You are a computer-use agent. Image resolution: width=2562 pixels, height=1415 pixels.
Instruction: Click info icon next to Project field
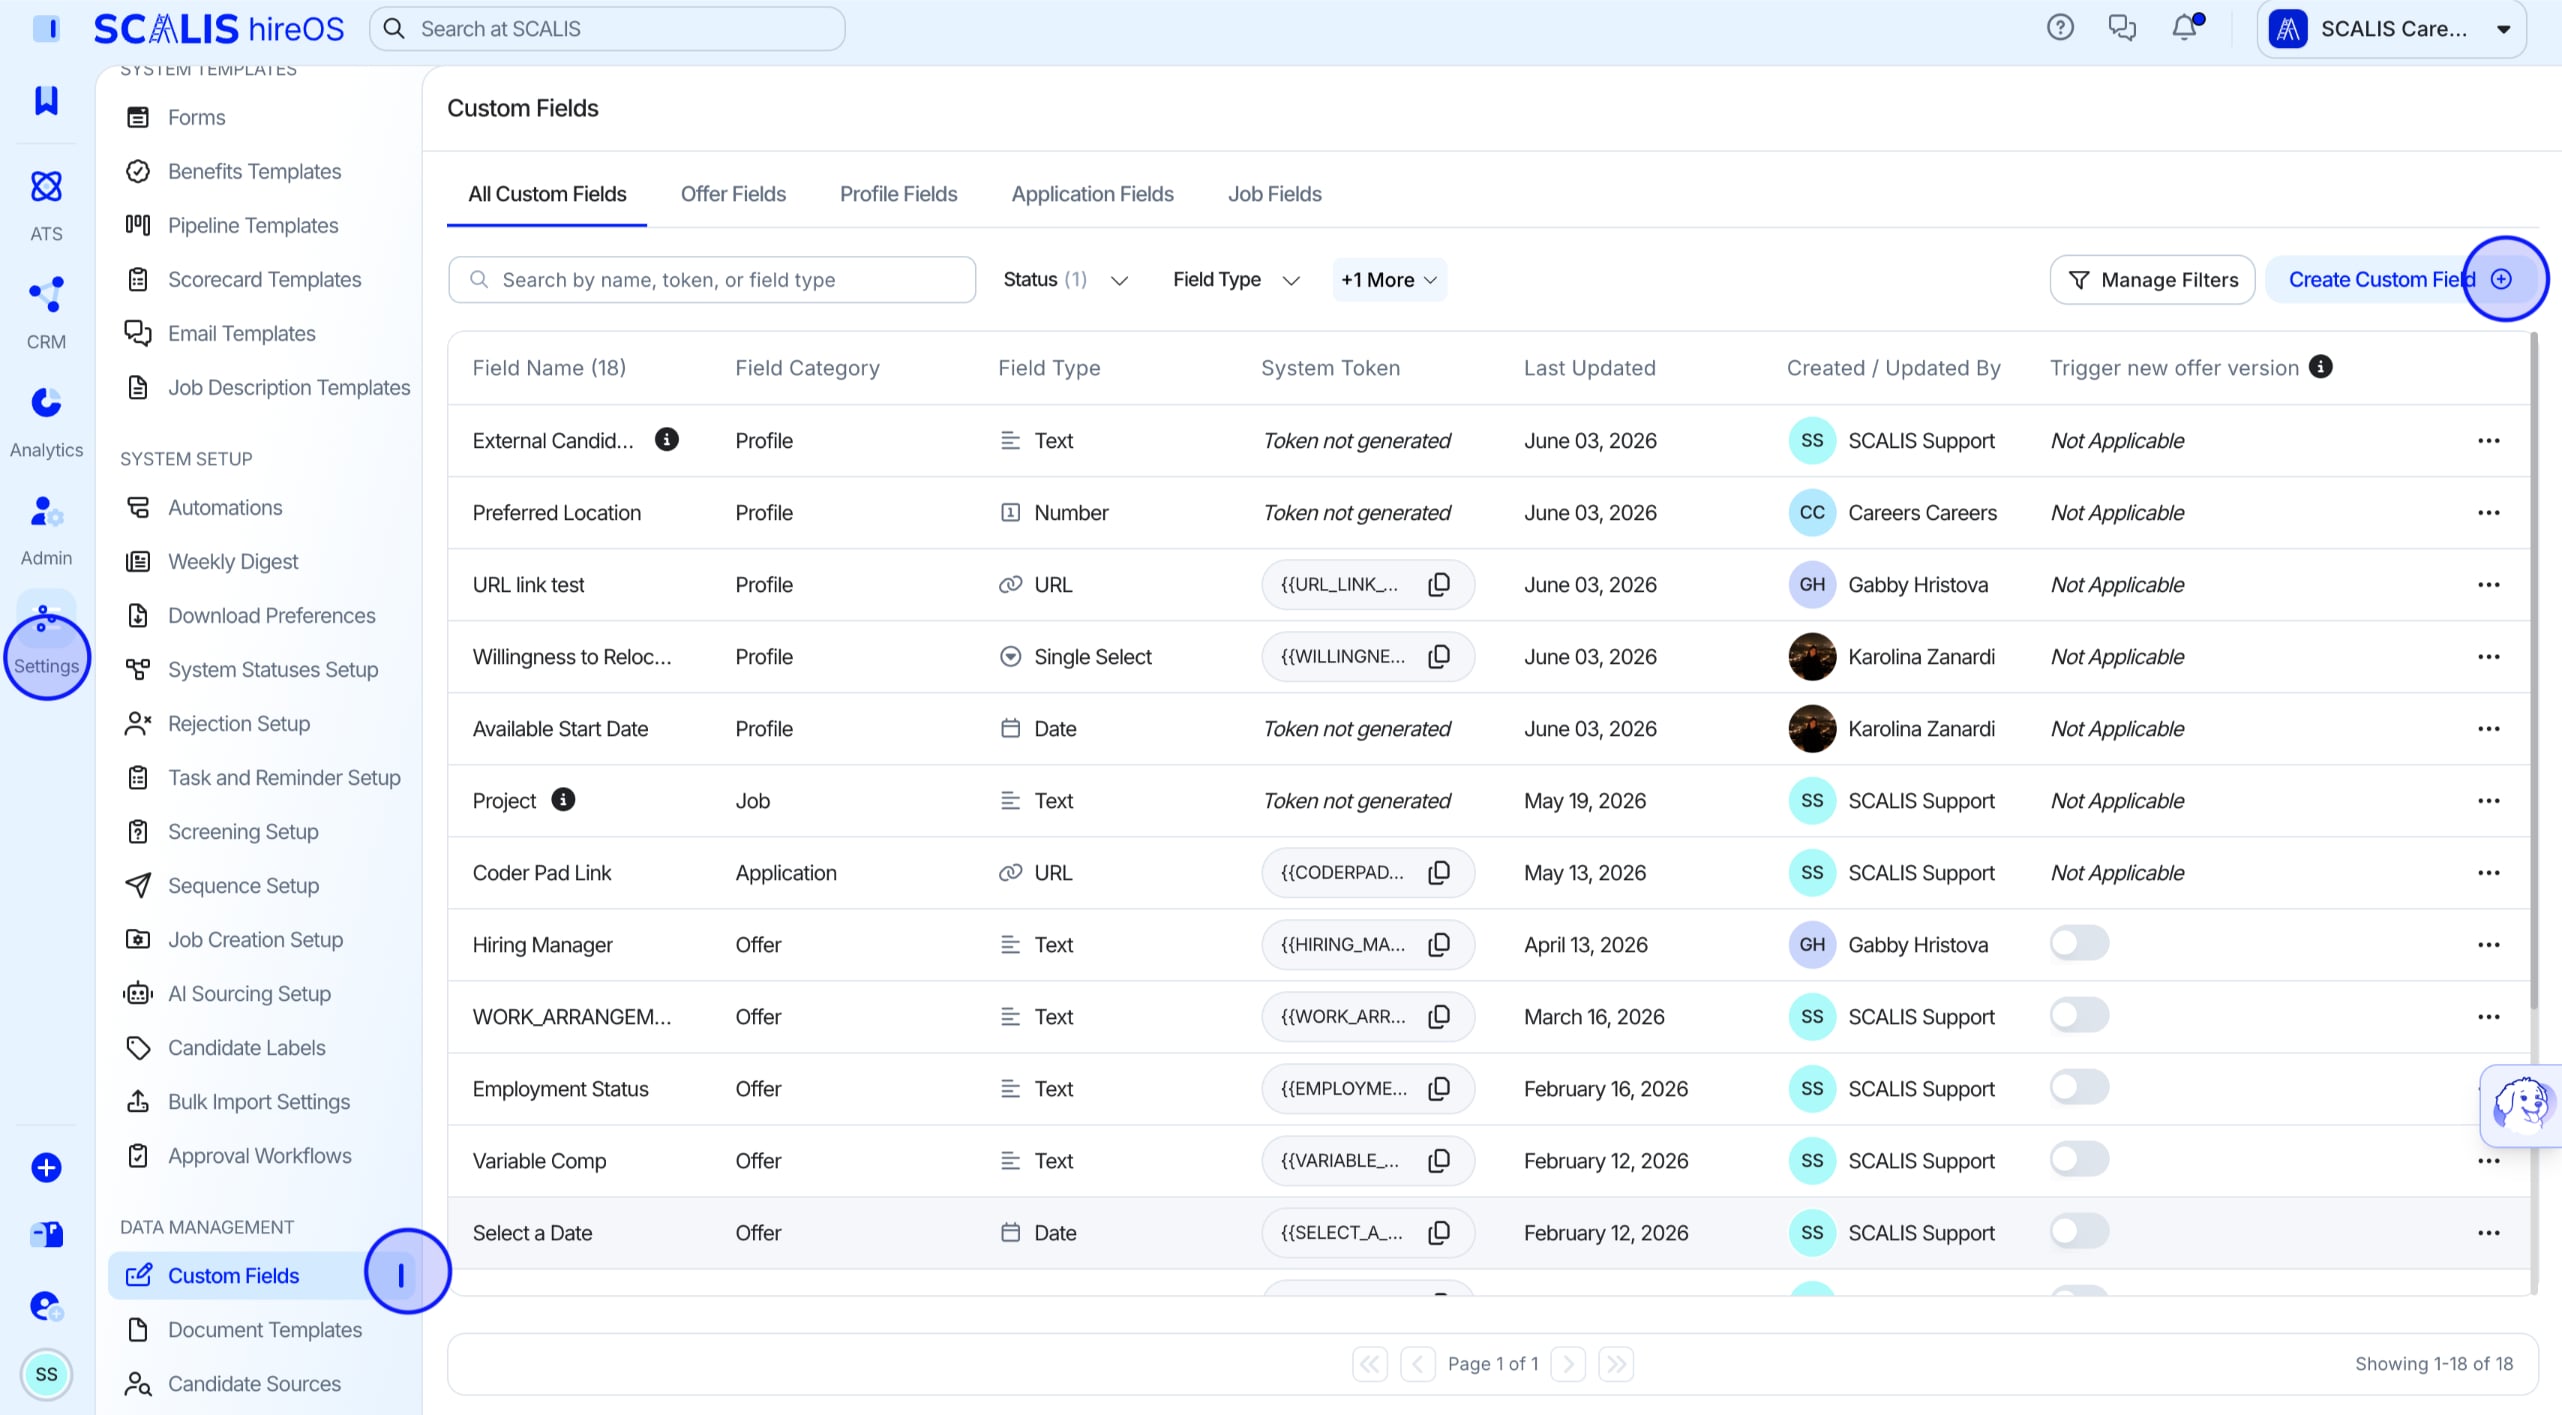point(564,799)
